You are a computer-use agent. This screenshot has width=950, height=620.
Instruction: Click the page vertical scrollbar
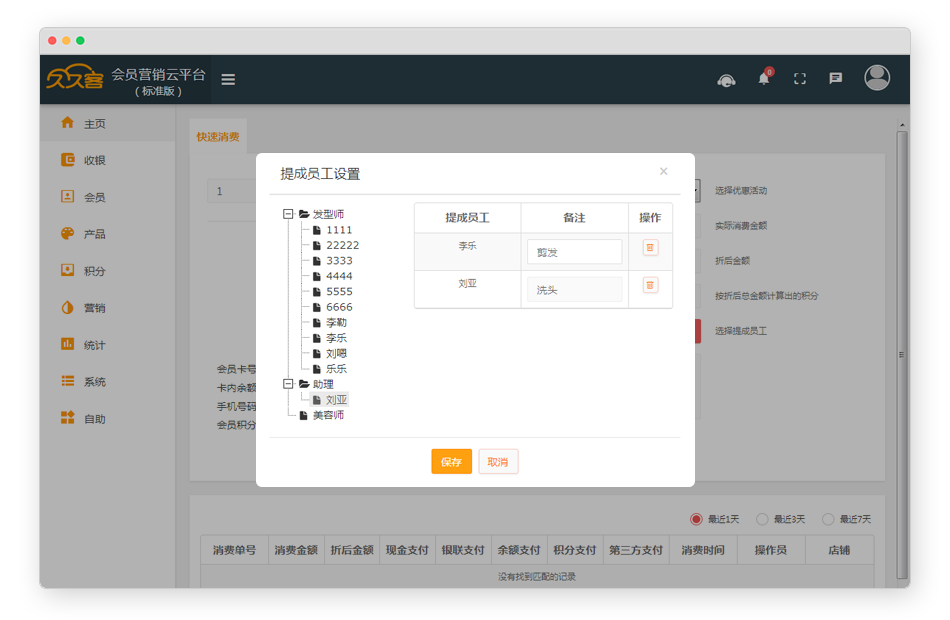pos(901,355)
